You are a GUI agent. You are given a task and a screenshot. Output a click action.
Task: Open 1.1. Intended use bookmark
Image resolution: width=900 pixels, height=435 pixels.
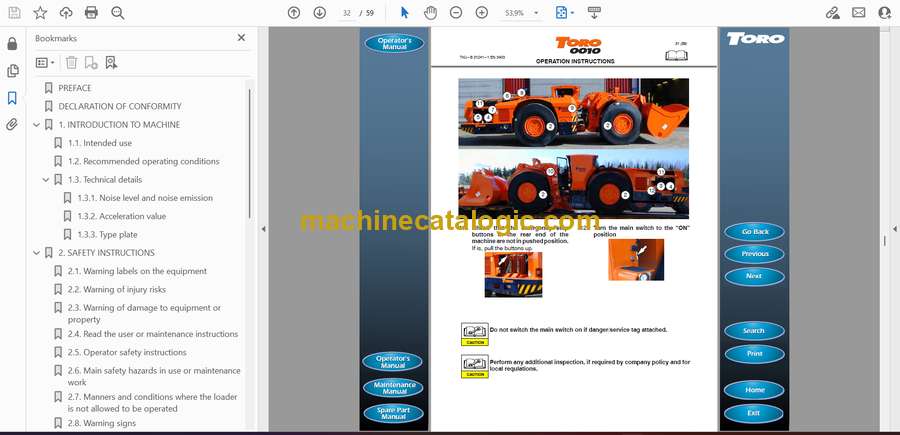(x=100, y=143)
